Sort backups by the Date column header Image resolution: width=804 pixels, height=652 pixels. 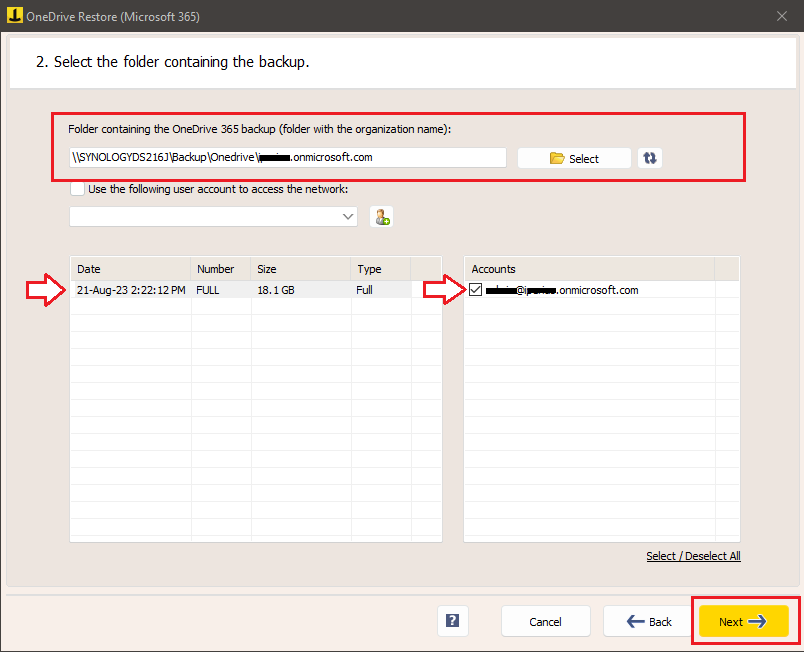click(130, 269)
